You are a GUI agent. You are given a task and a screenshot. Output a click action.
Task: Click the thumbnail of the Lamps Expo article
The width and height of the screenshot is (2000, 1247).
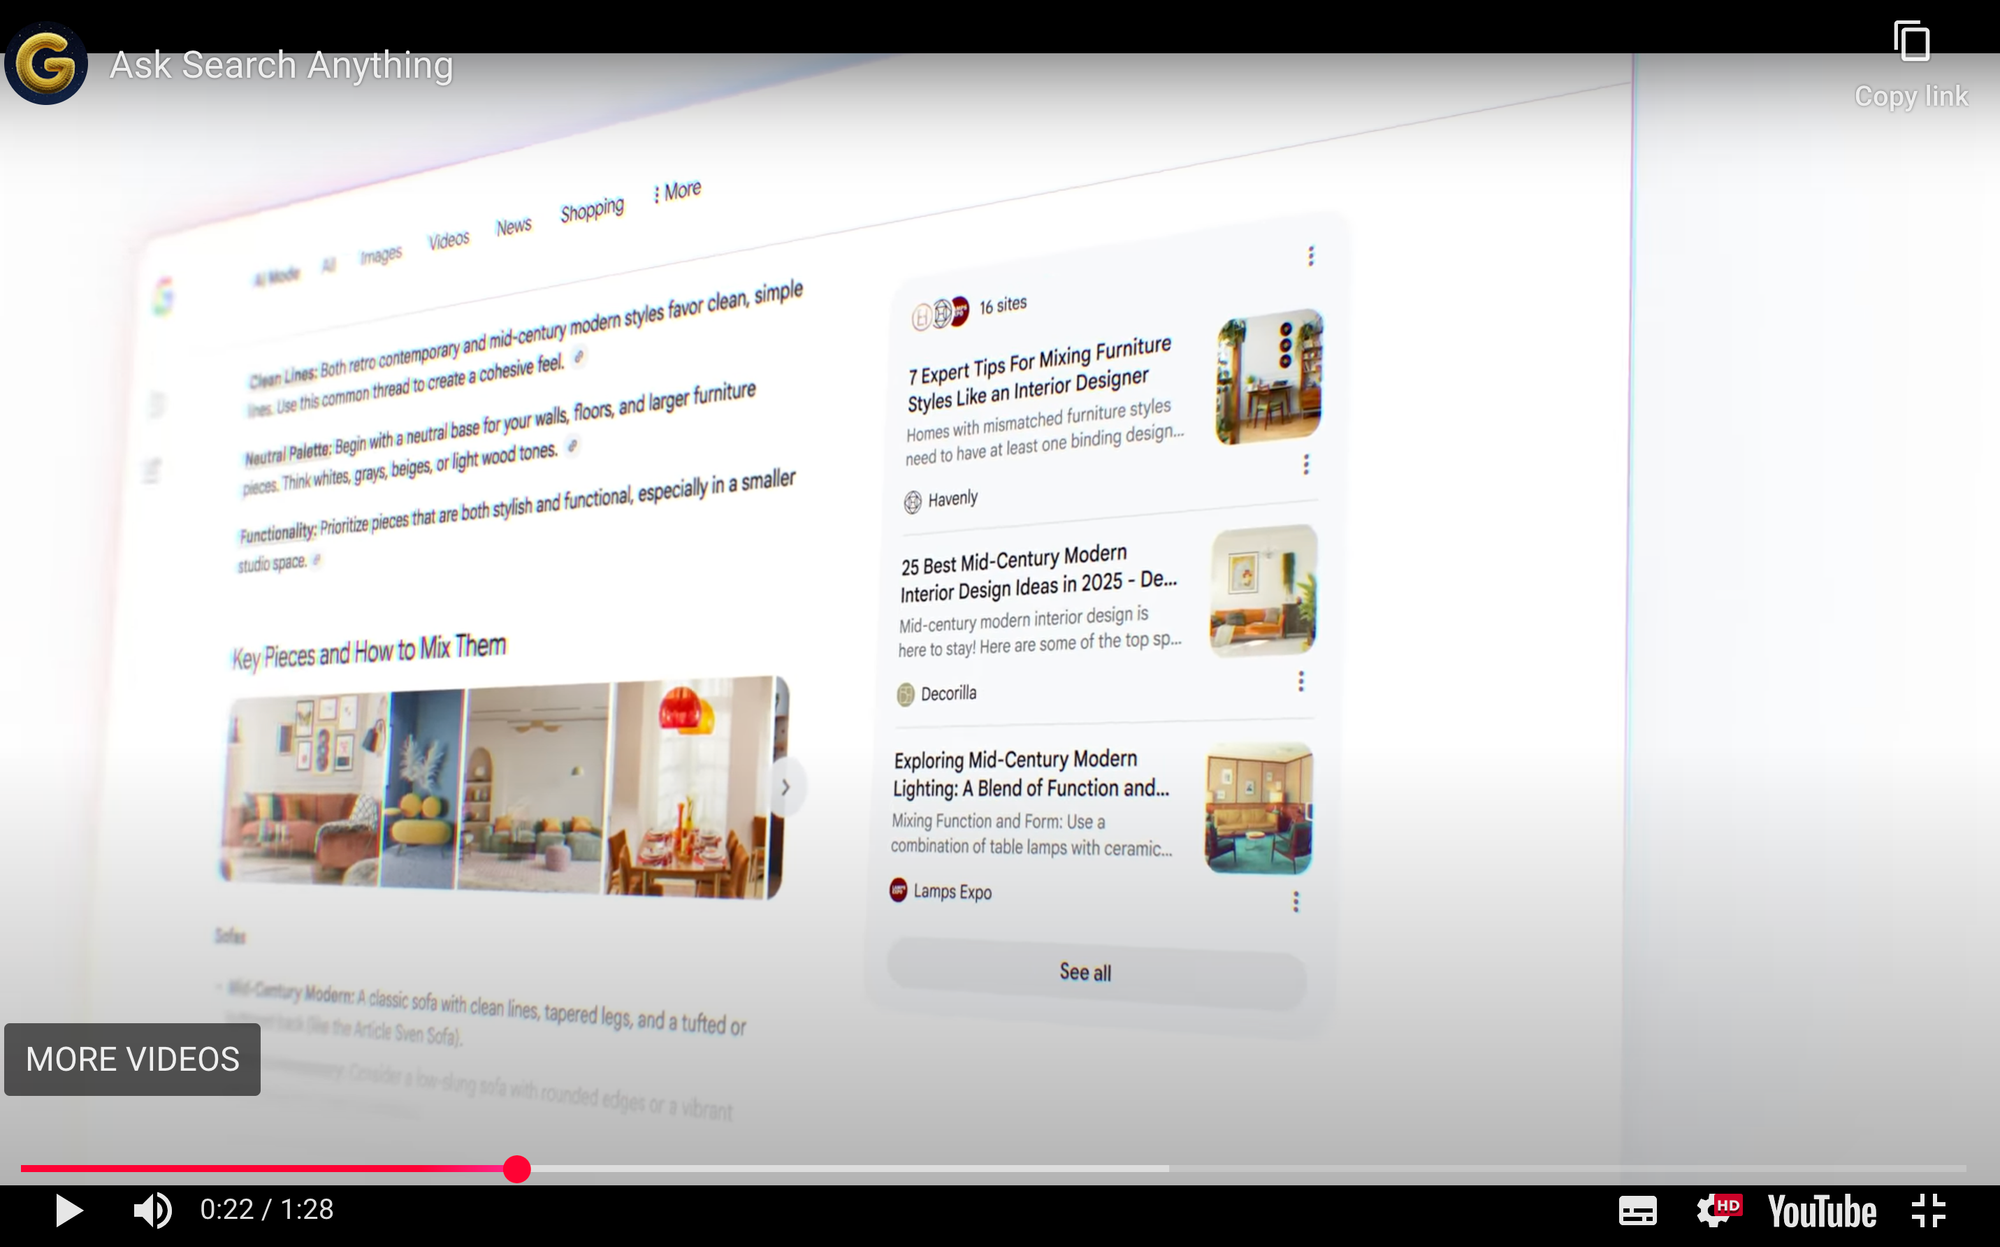pyautogui.click(x=1259, y=808)
